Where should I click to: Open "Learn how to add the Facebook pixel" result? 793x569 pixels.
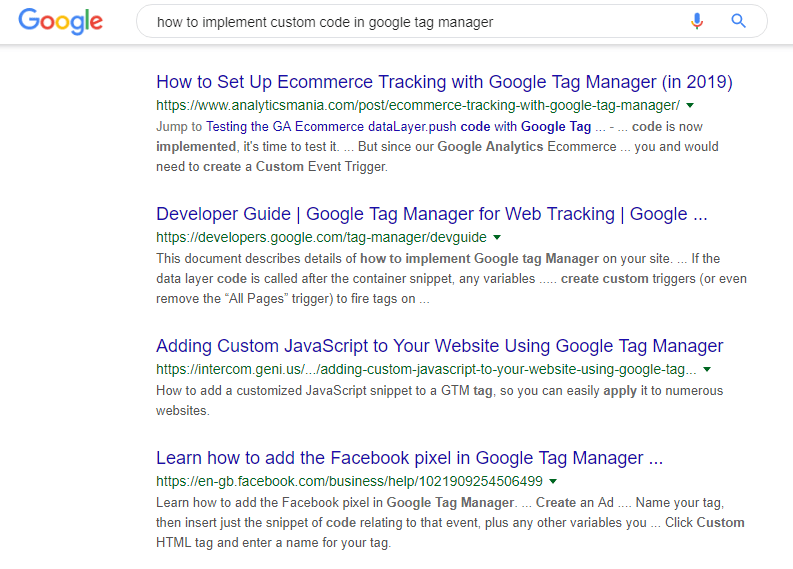pyautogui.click(x=409, y=458)
